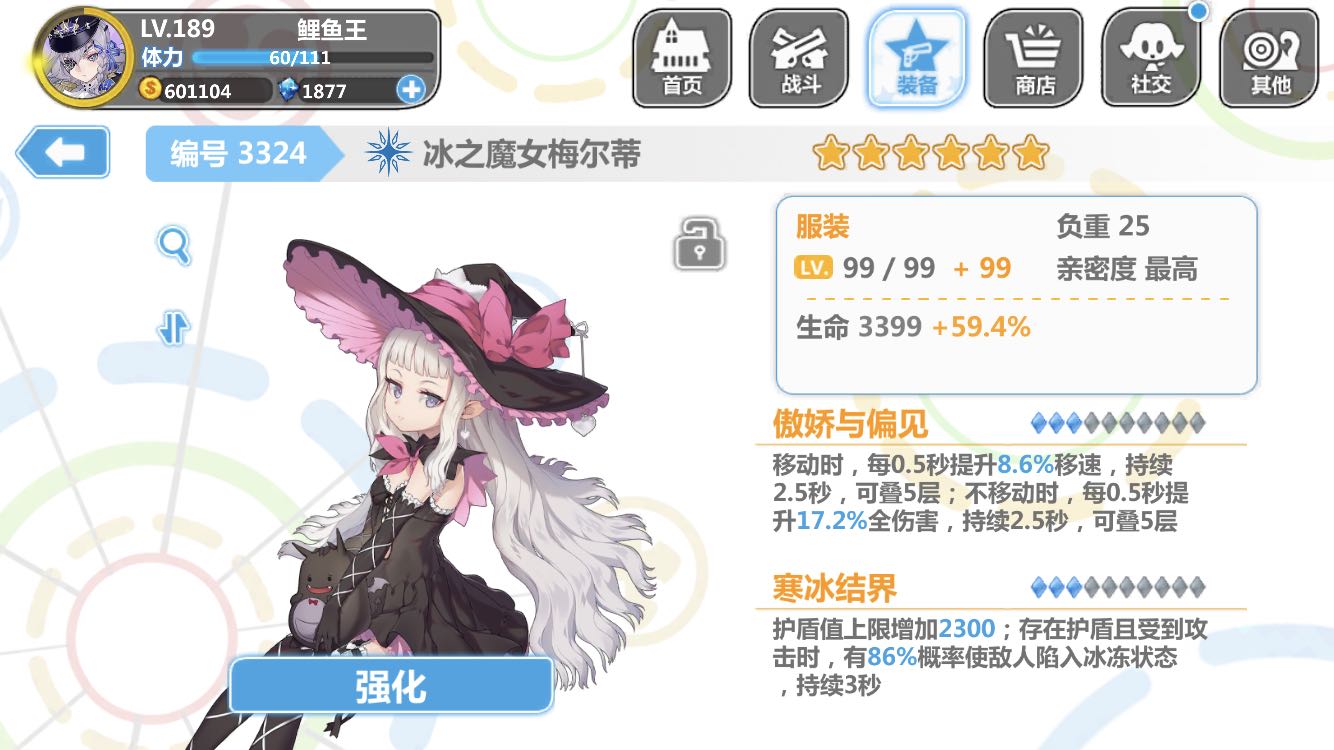This screenshot has width=1334, height=750.
Task: Click the 体力 stamina progress bar
Action: click(x=313, y=58)
